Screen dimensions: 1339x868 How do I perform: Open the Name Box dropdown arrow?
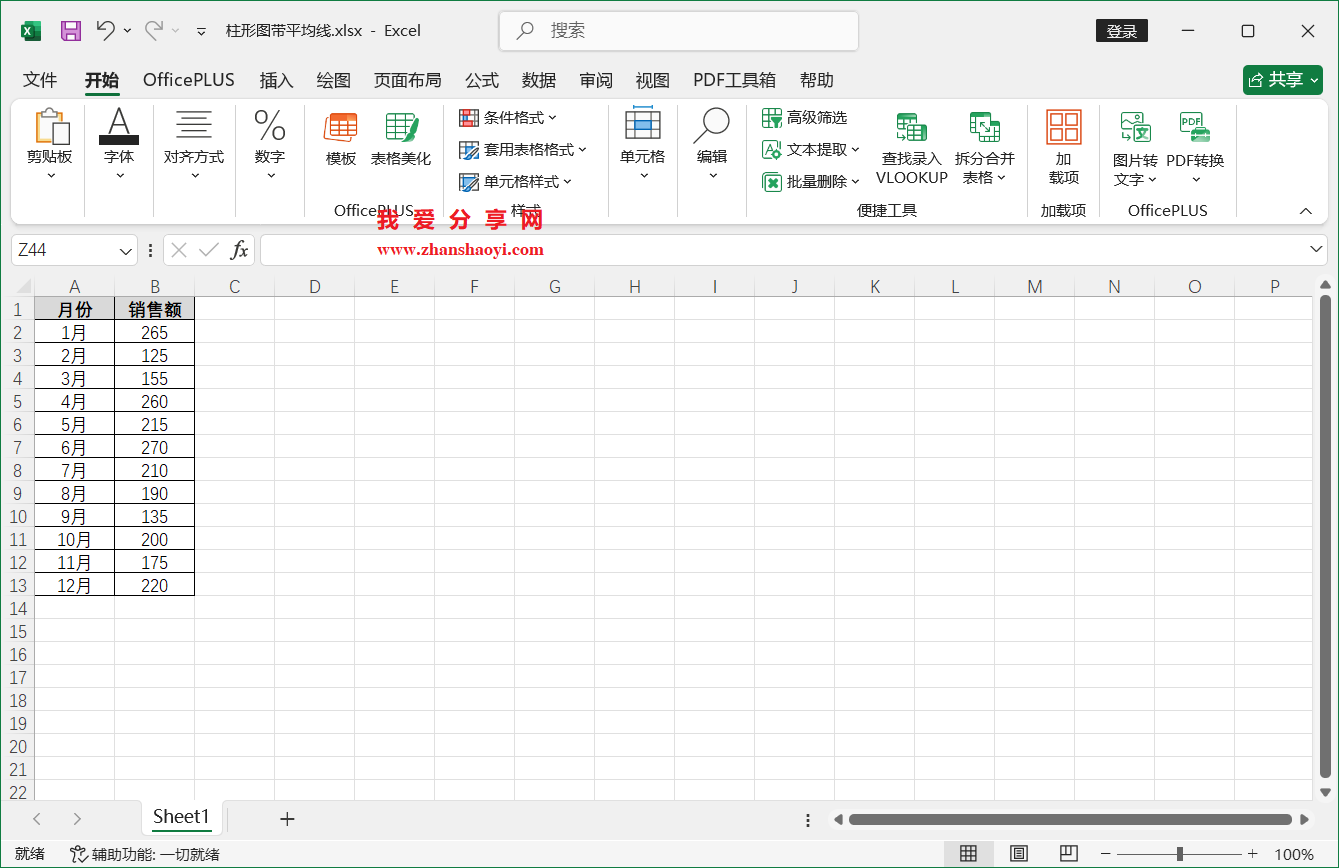(x=126, y=250)
